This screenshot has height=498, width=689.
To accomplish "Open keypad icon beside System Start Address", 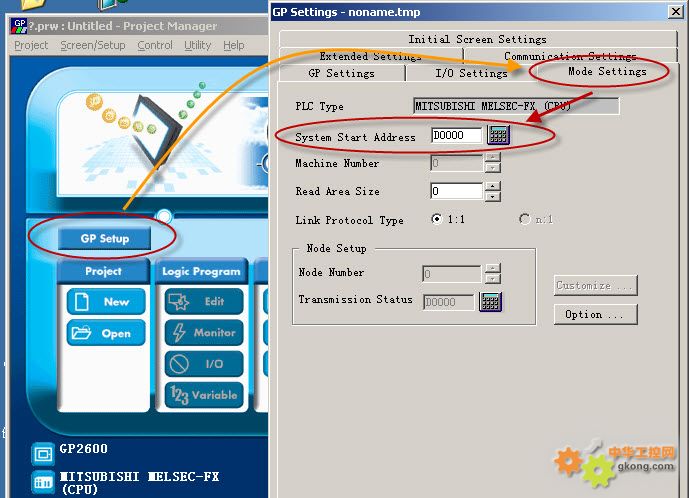I will (498, 135).
